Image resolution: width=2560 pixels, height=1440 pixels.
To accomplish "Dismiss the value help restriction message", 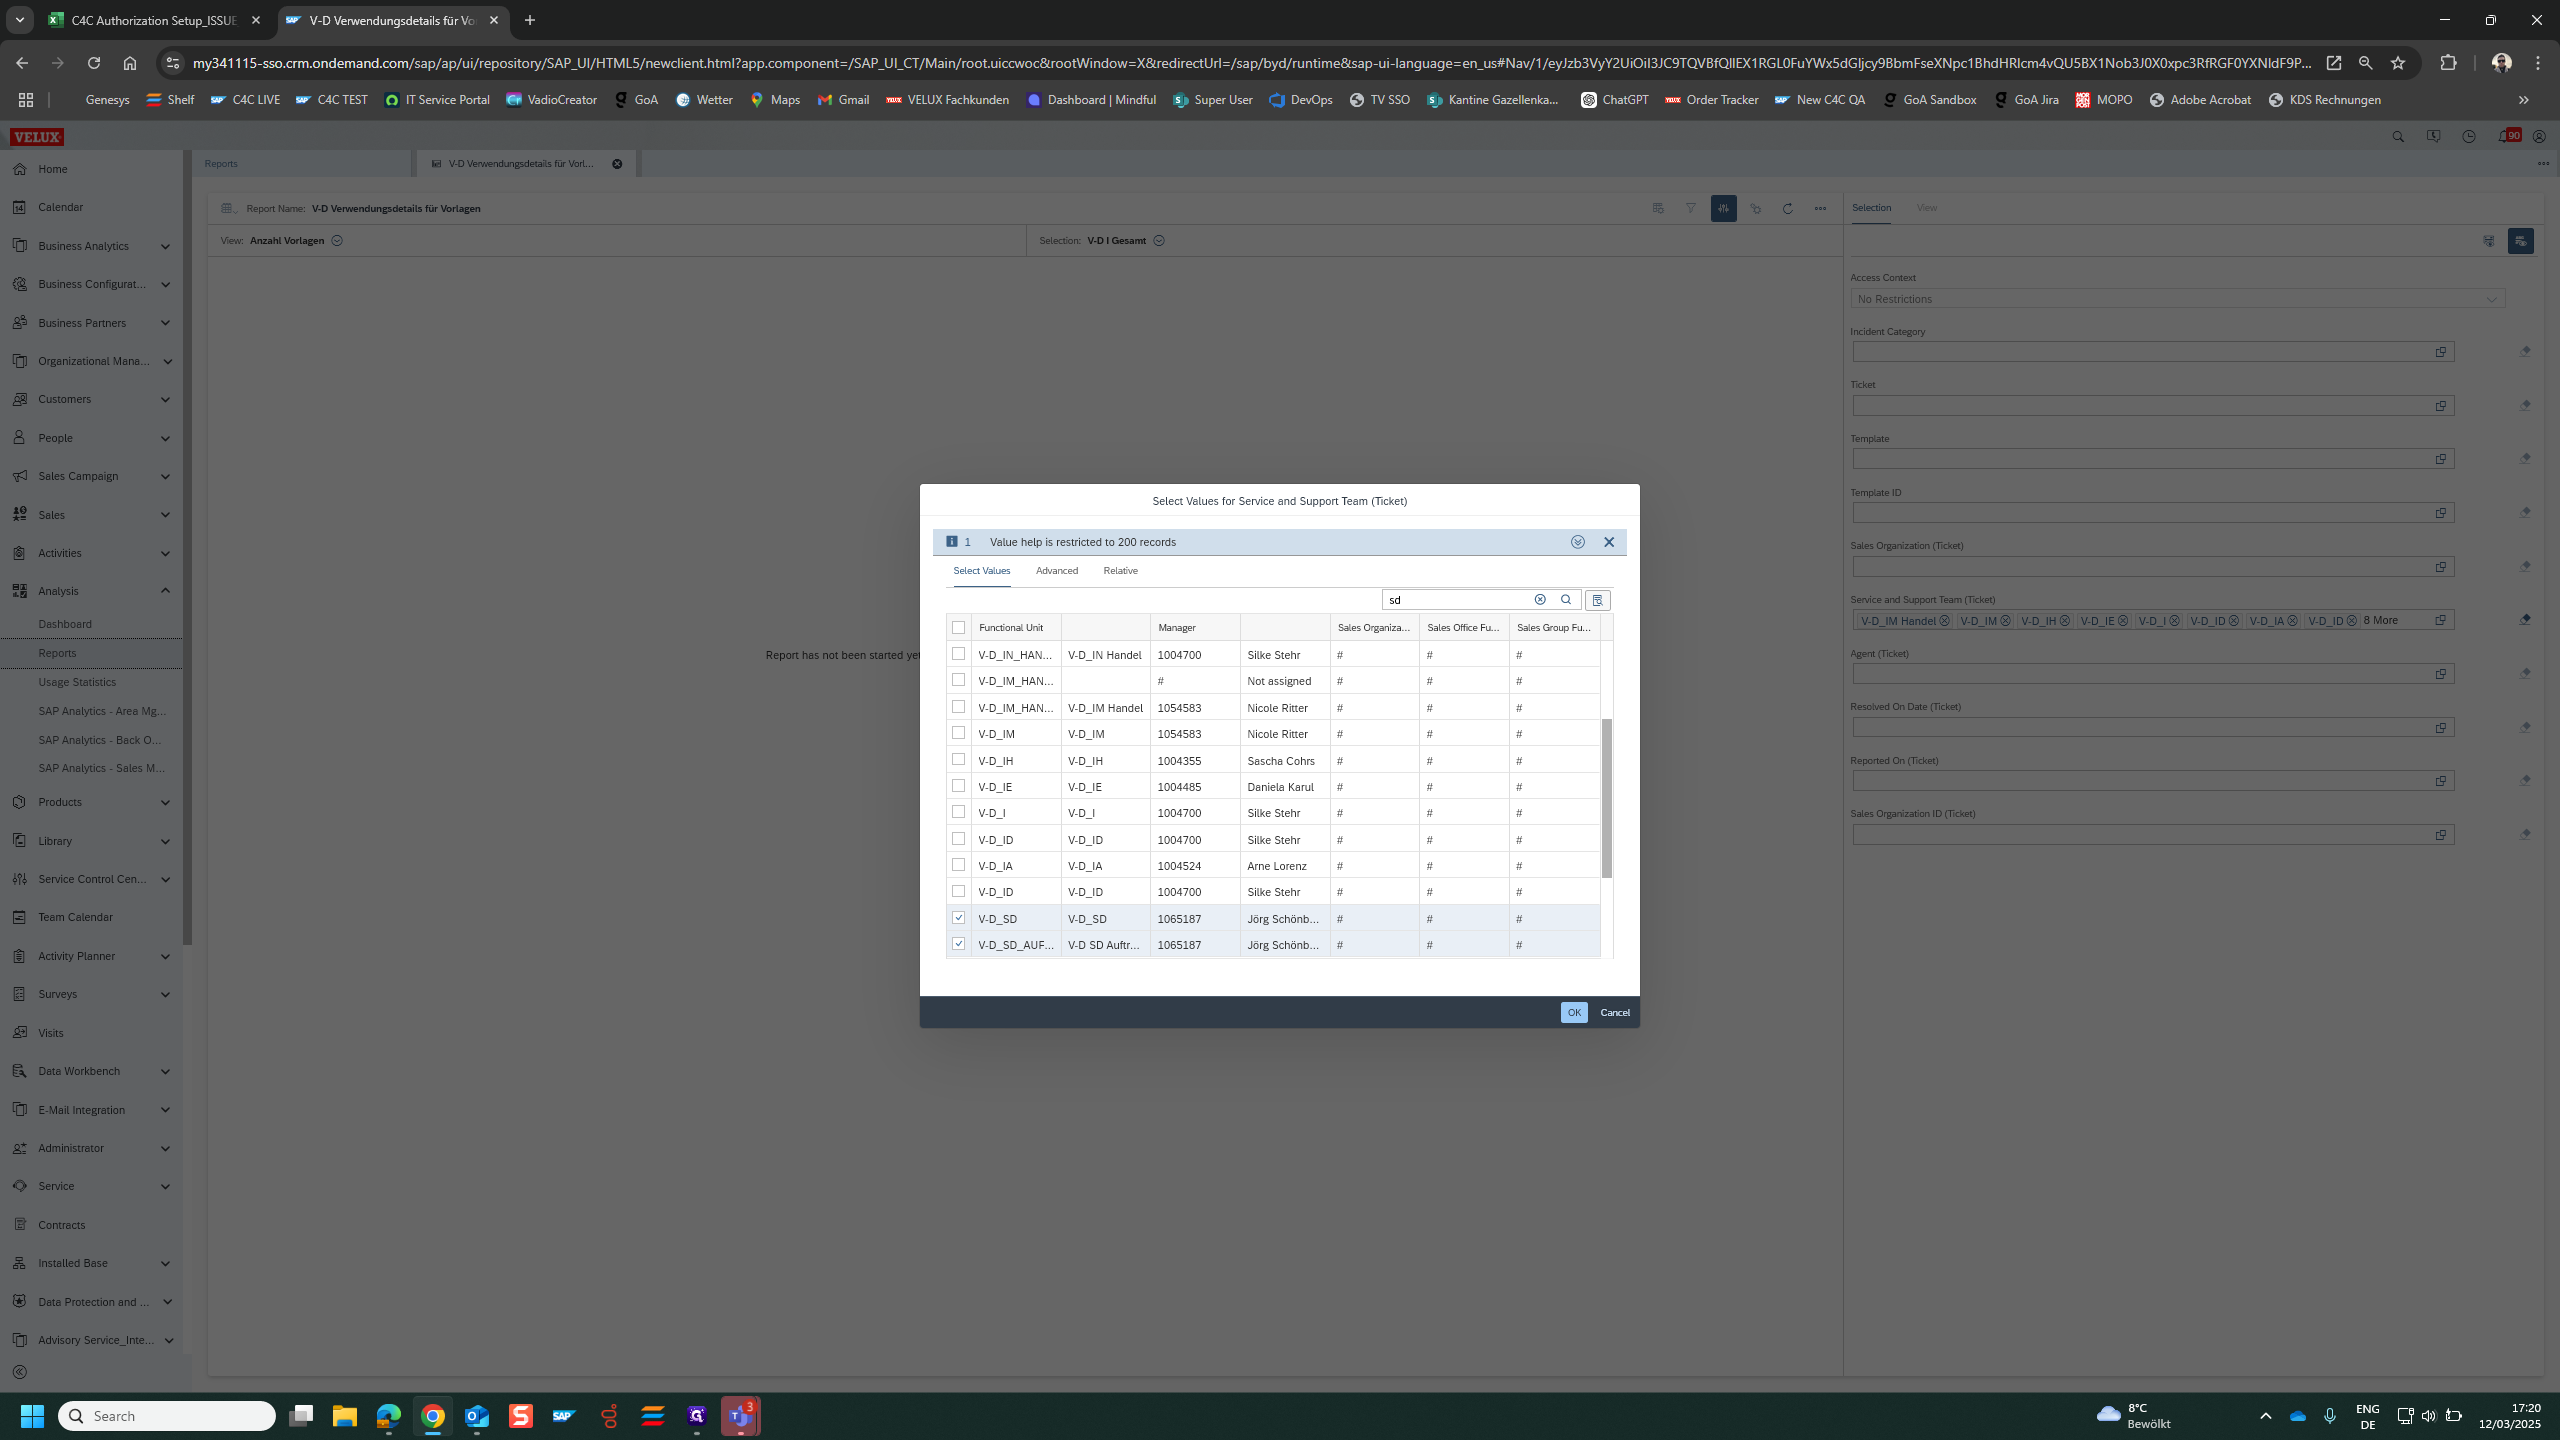I will click(1609, 542).
